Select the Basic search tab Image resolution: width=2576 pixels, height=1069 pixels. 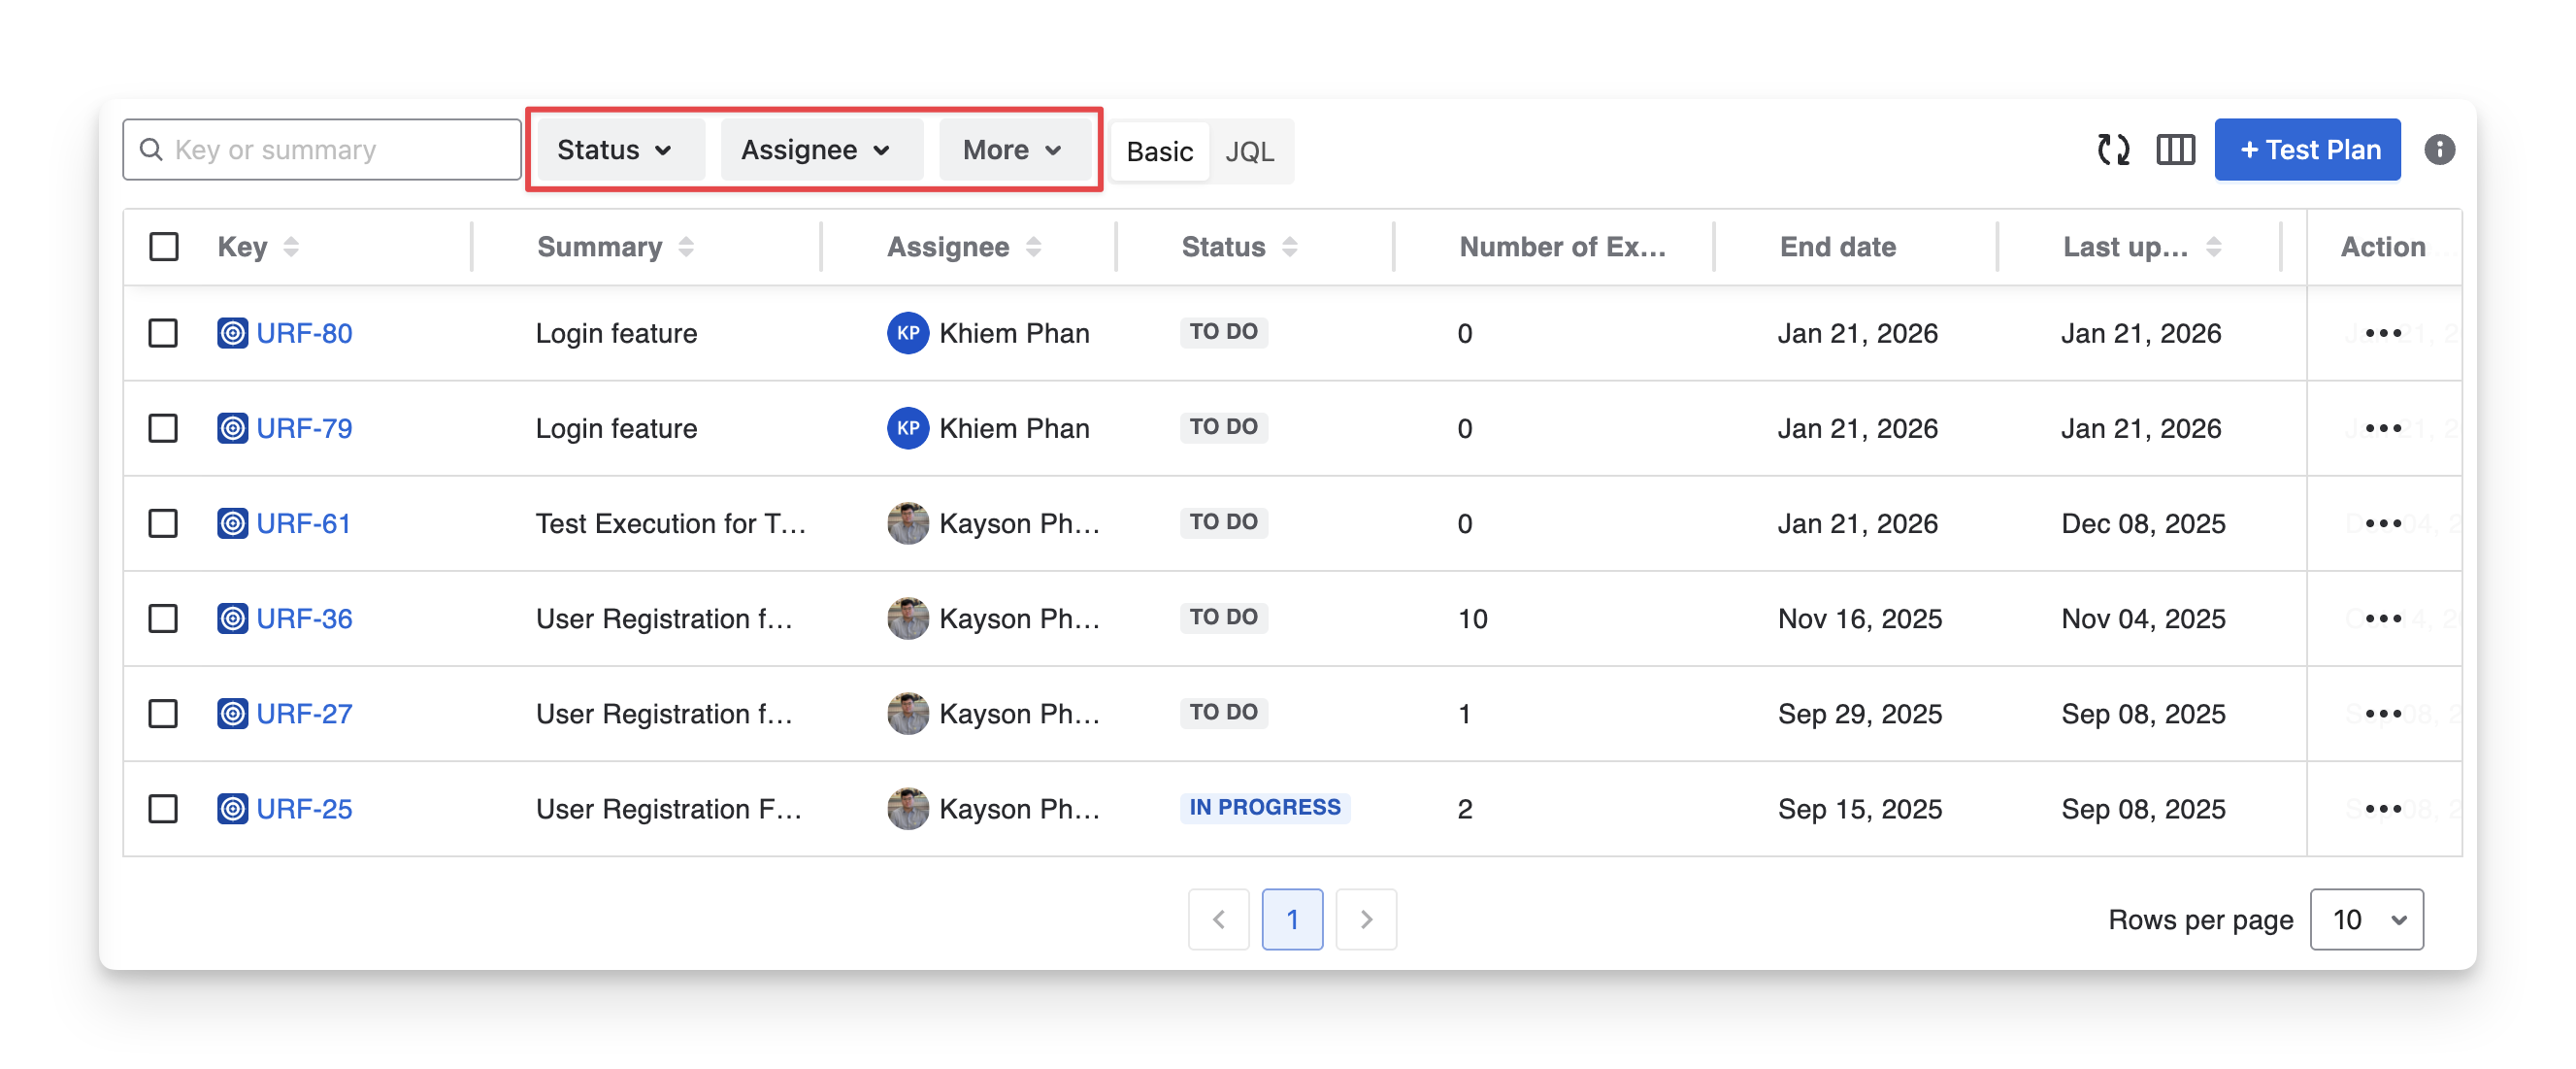(x=1159, y=152)
